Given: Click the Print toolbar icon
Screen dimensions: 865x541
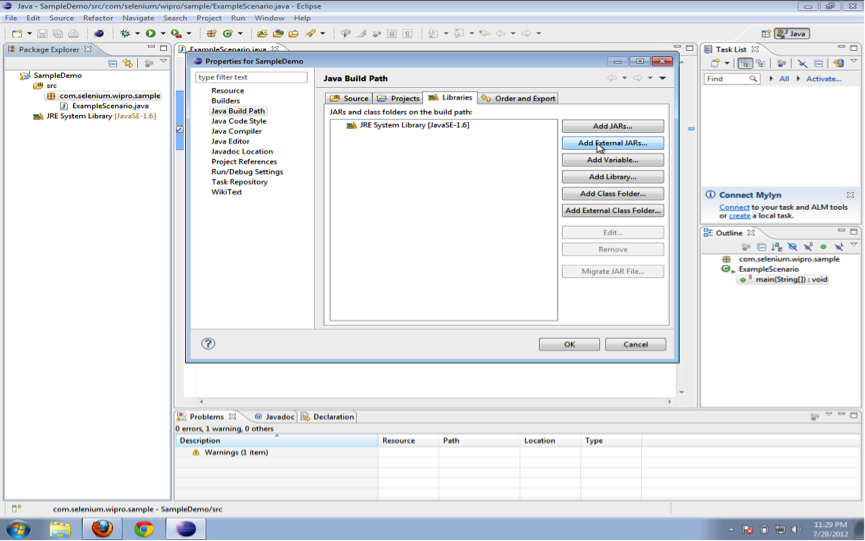Looking at the screenshot, I should pyautogui.click(x=73, y=34).
